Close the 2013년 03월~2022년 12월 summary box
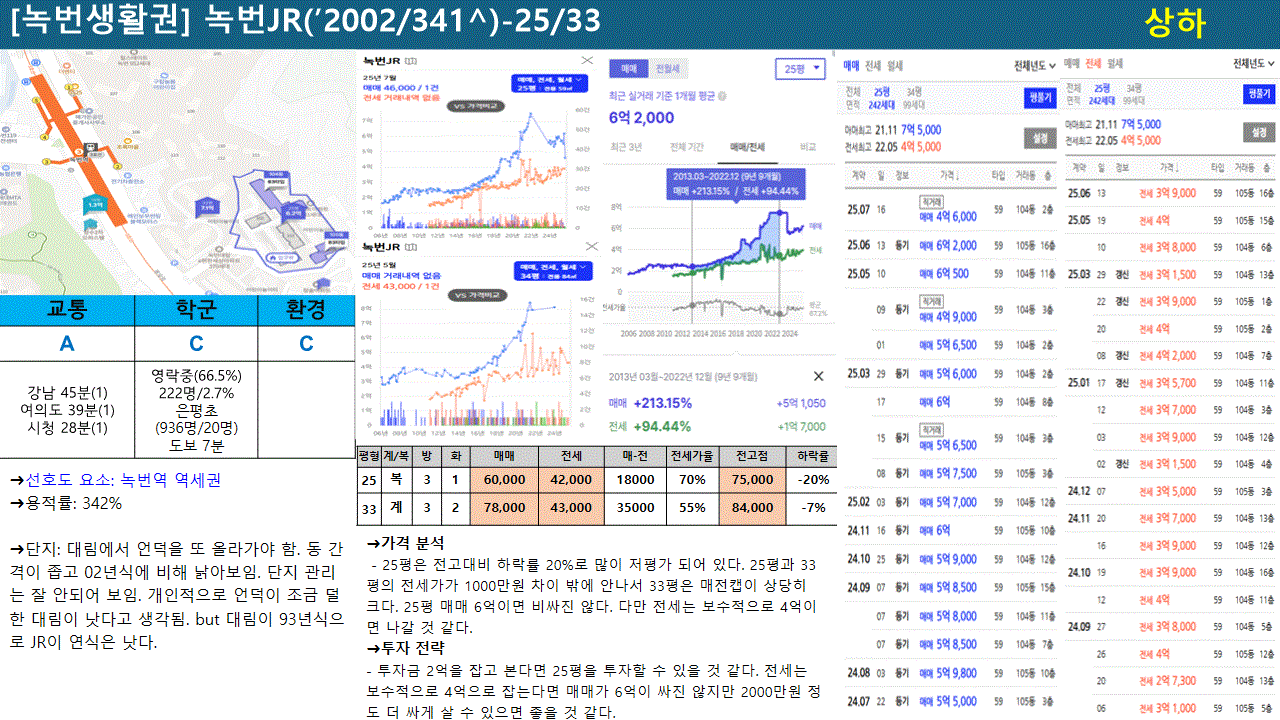Viewport: 1280px width, 720px height. pyautogui.click(x=818, y=376)
